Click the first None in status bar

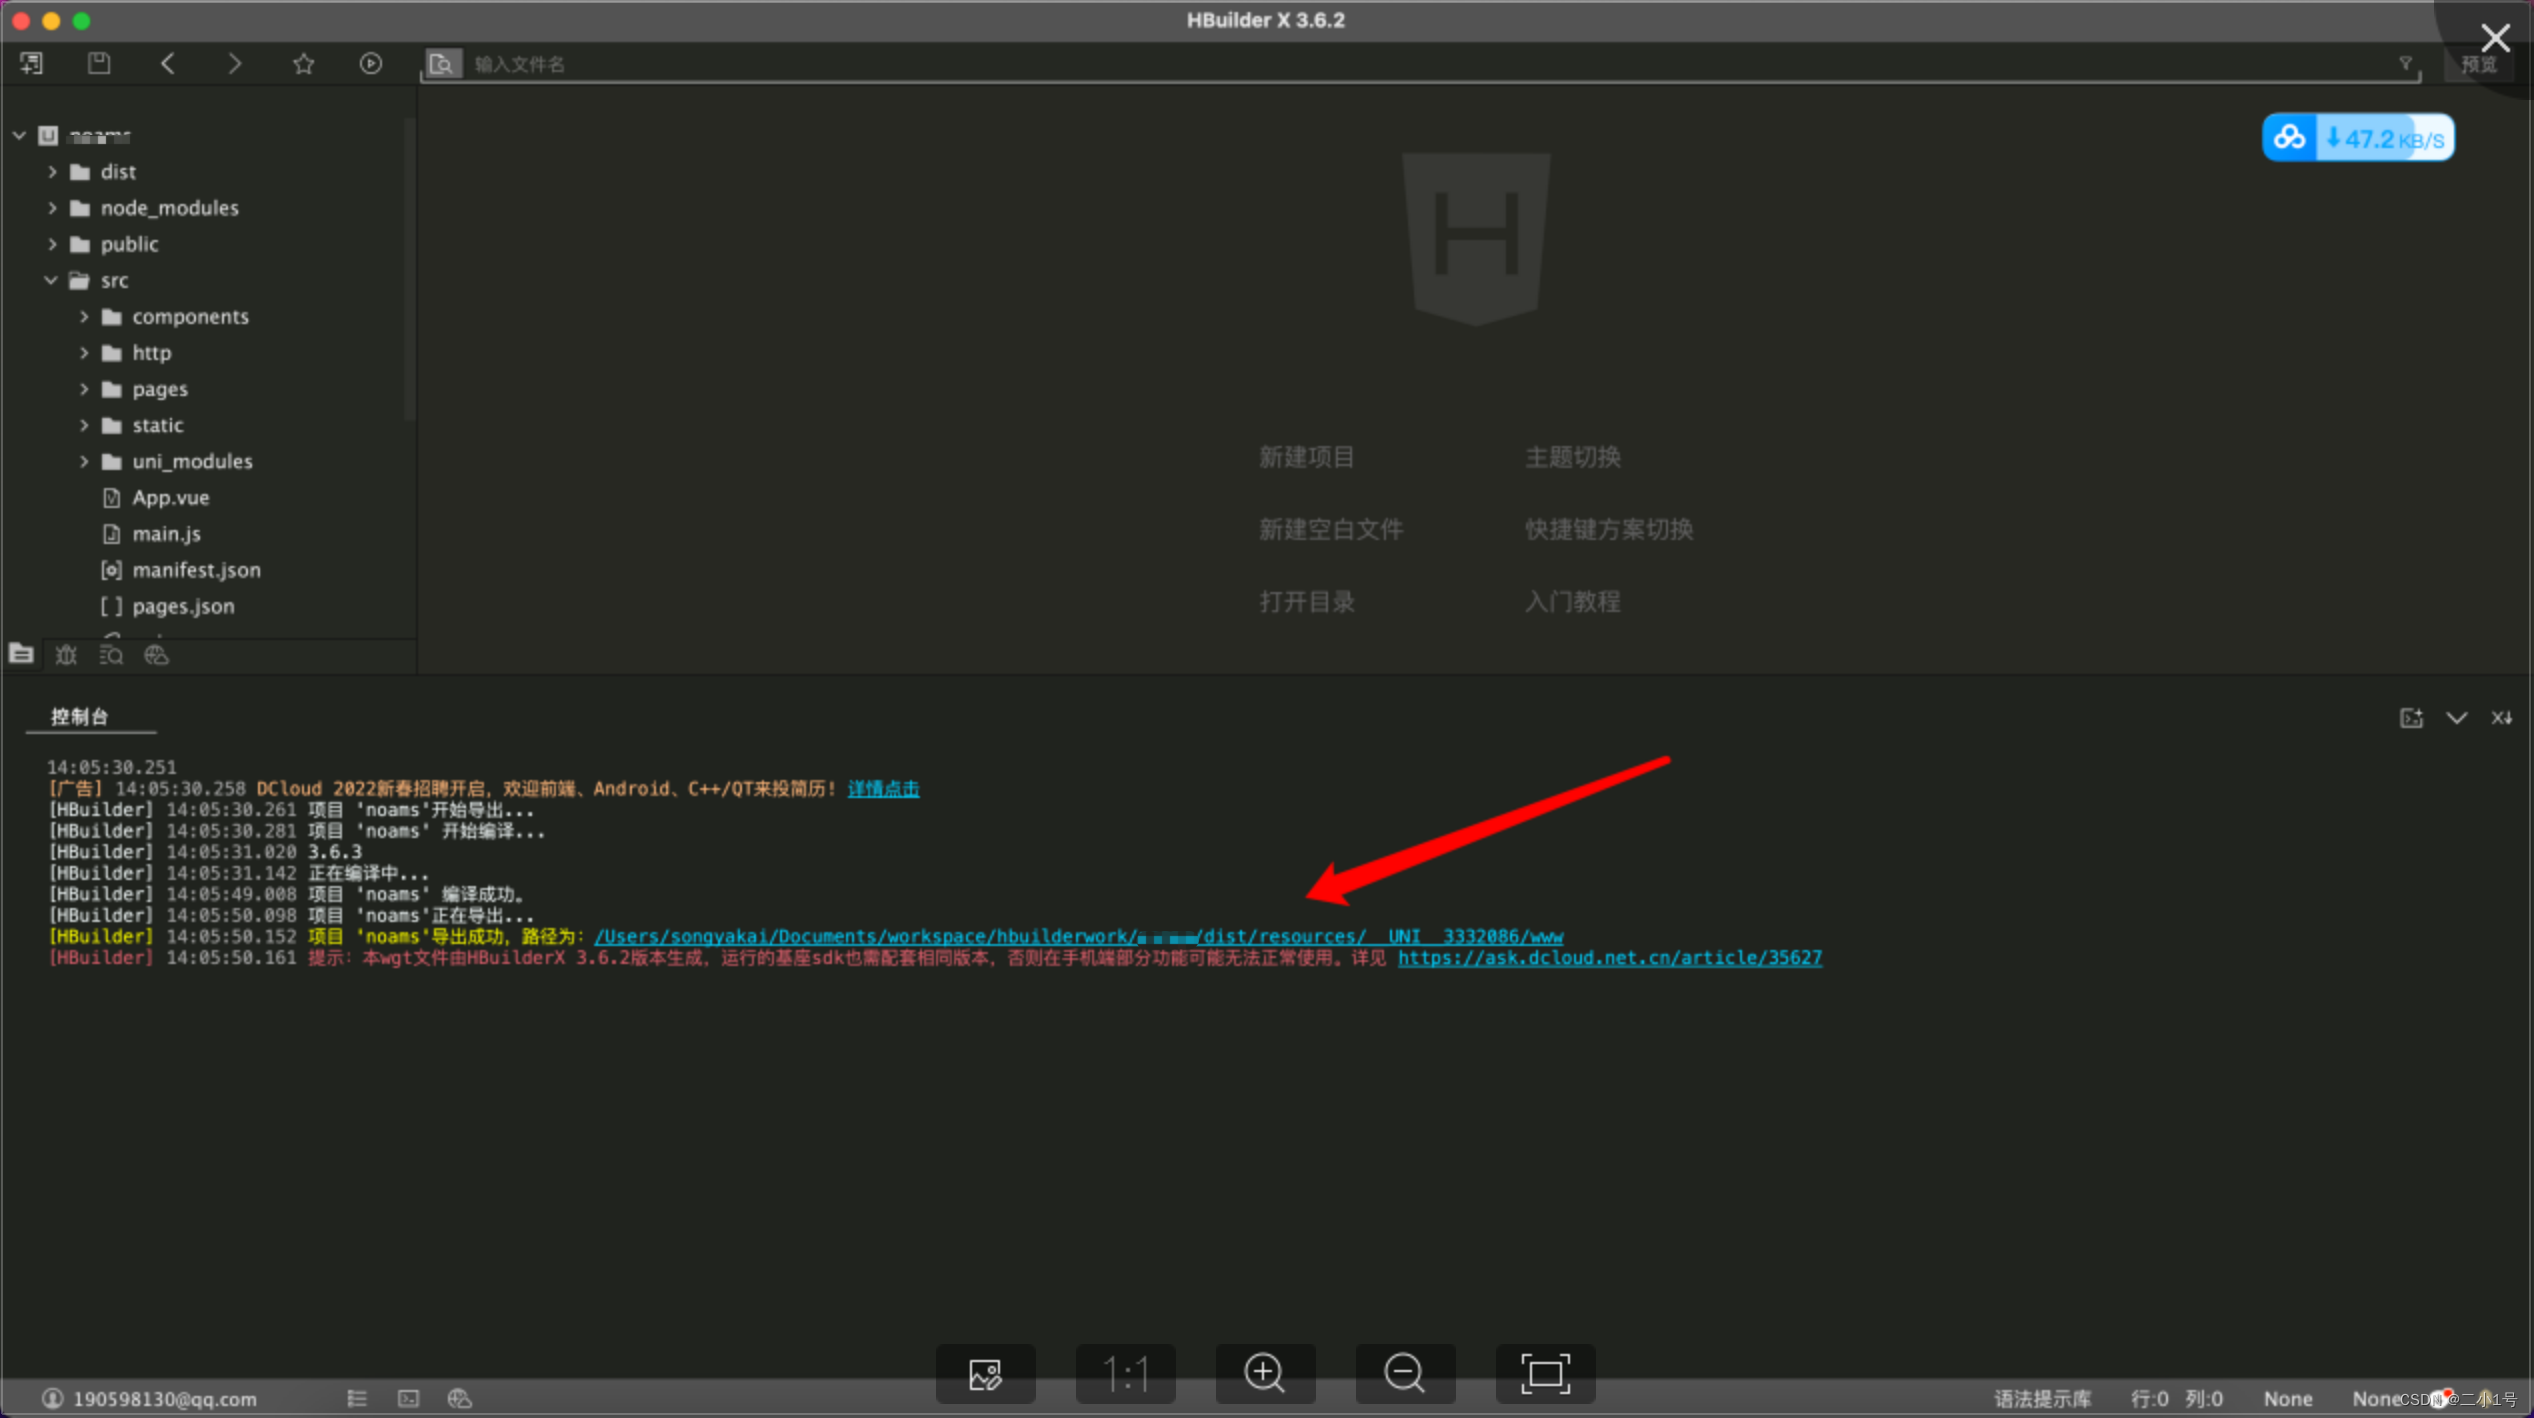tap(2288, 1399)
